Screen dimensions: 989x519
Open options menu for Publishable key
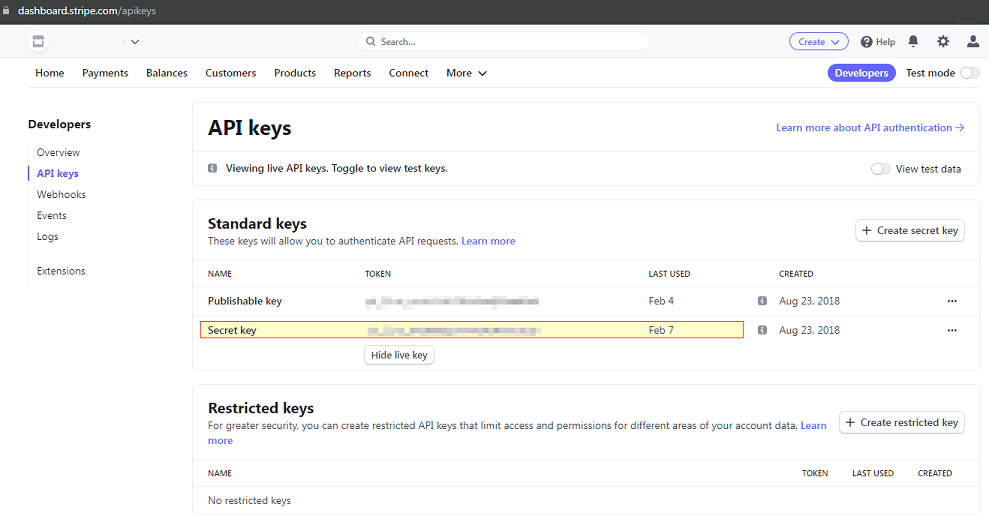(x=951, y=301)
